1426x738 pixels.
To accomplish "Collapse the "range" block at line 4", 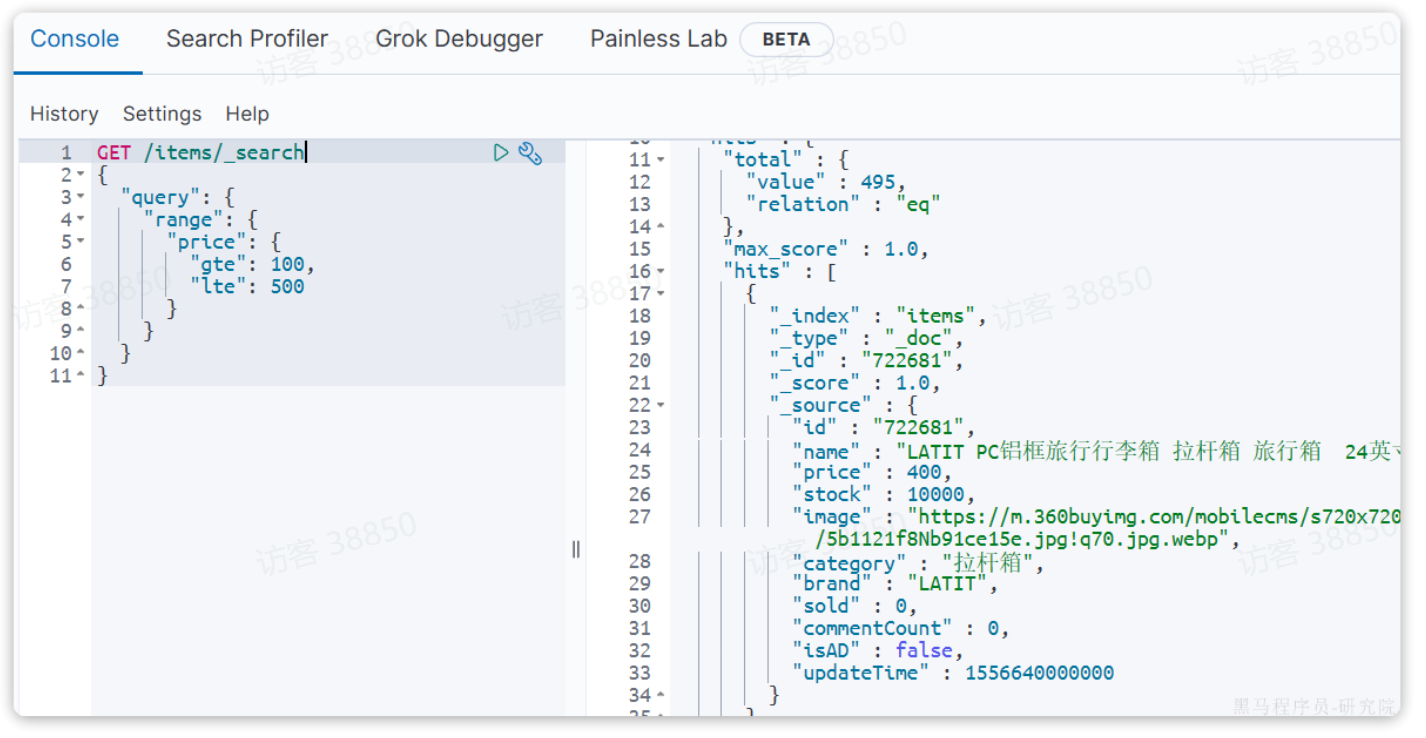I will 81,220.
